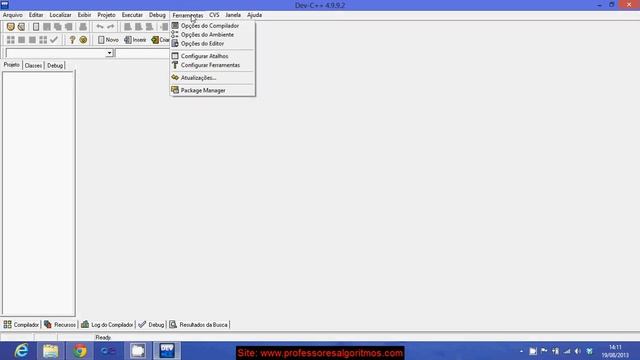Open the Recursos bottom tab

(x=60, y=325)
